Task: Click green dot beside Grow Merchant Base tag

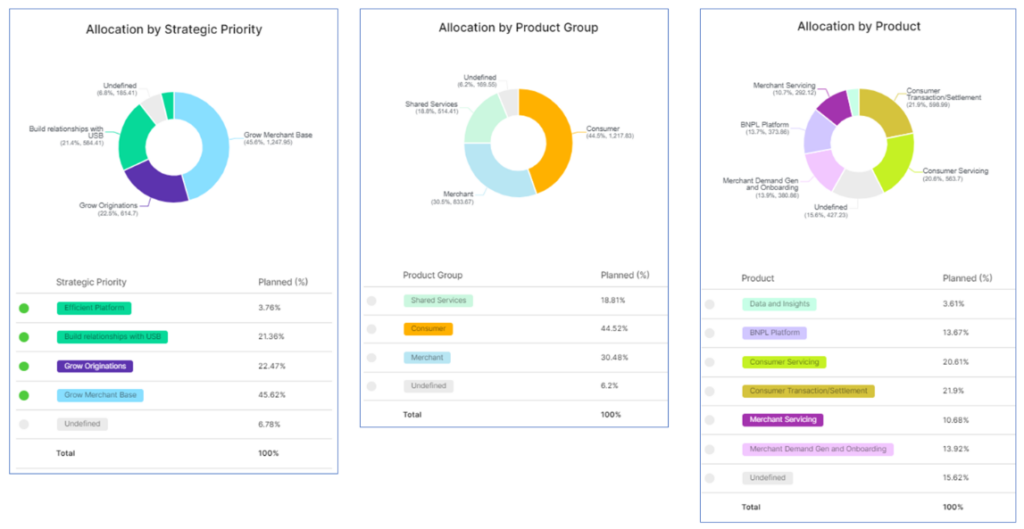Action: click(24, 395)
